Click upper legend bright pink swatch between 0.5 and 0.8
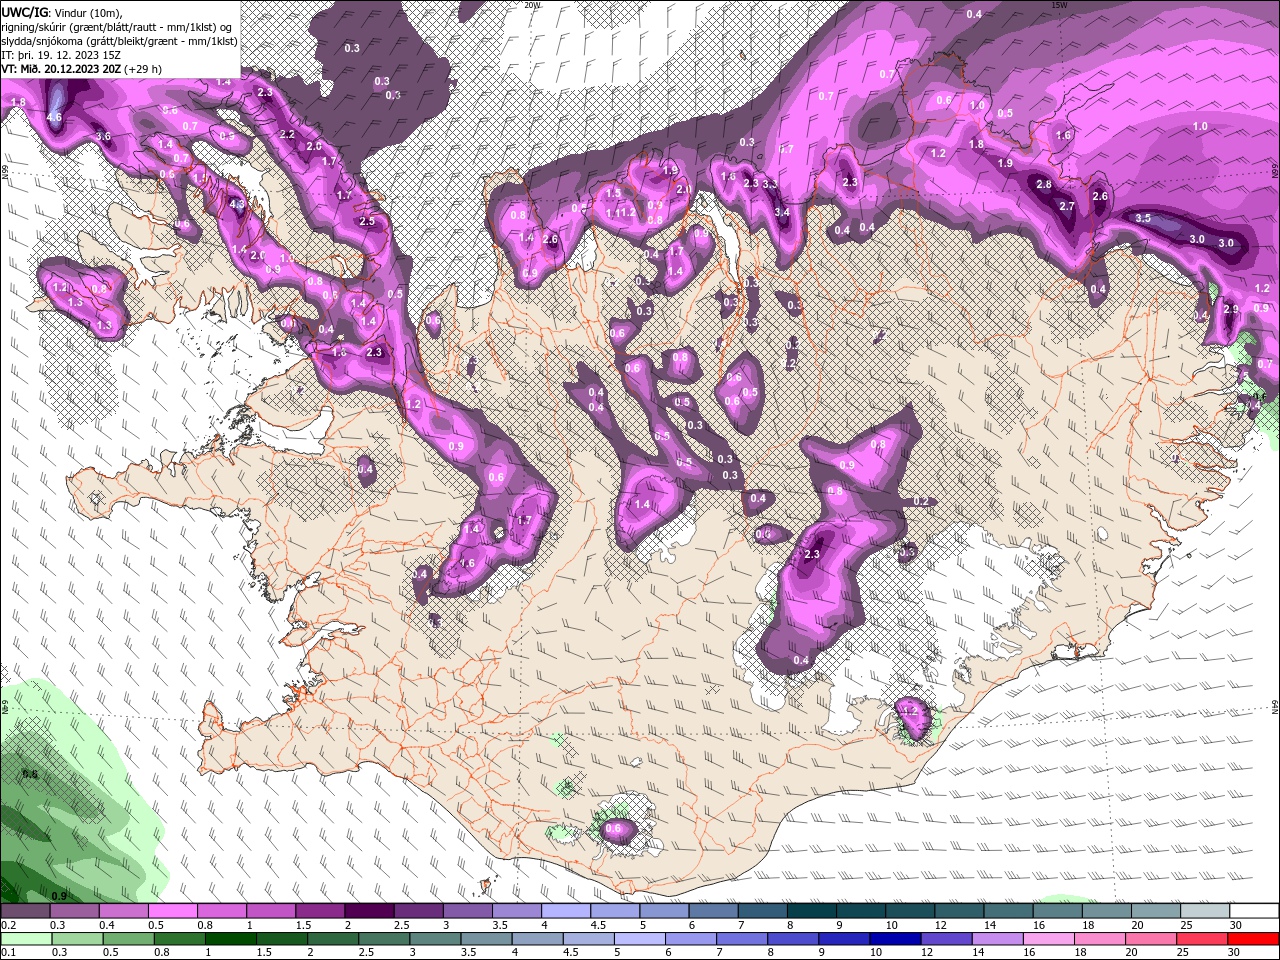 (x=172, y=910)
